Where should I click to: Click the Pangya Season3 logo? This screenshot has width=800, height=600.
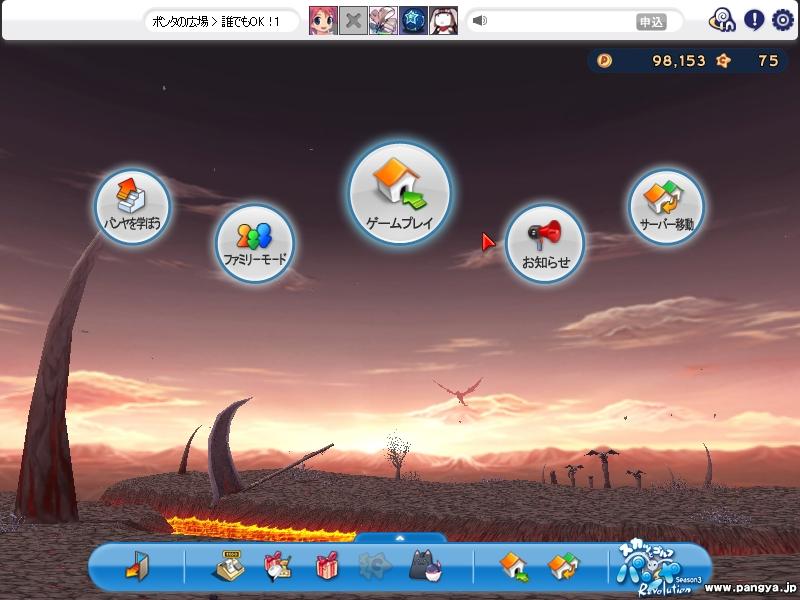(x=659, y=569)
